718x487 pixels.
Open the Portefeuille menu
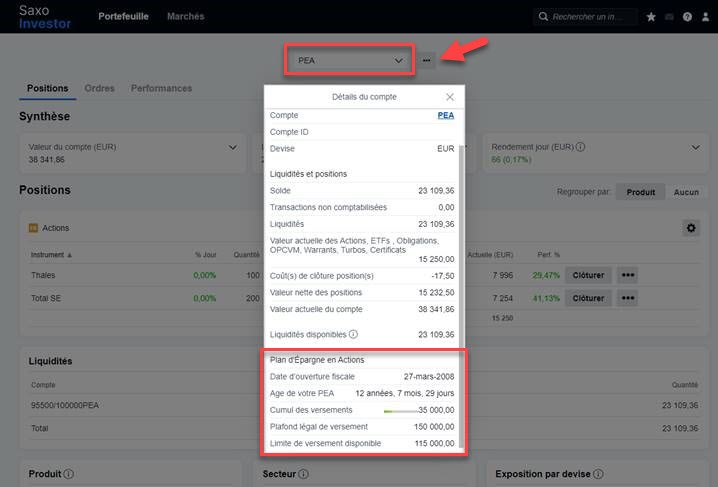click(123, 16)
